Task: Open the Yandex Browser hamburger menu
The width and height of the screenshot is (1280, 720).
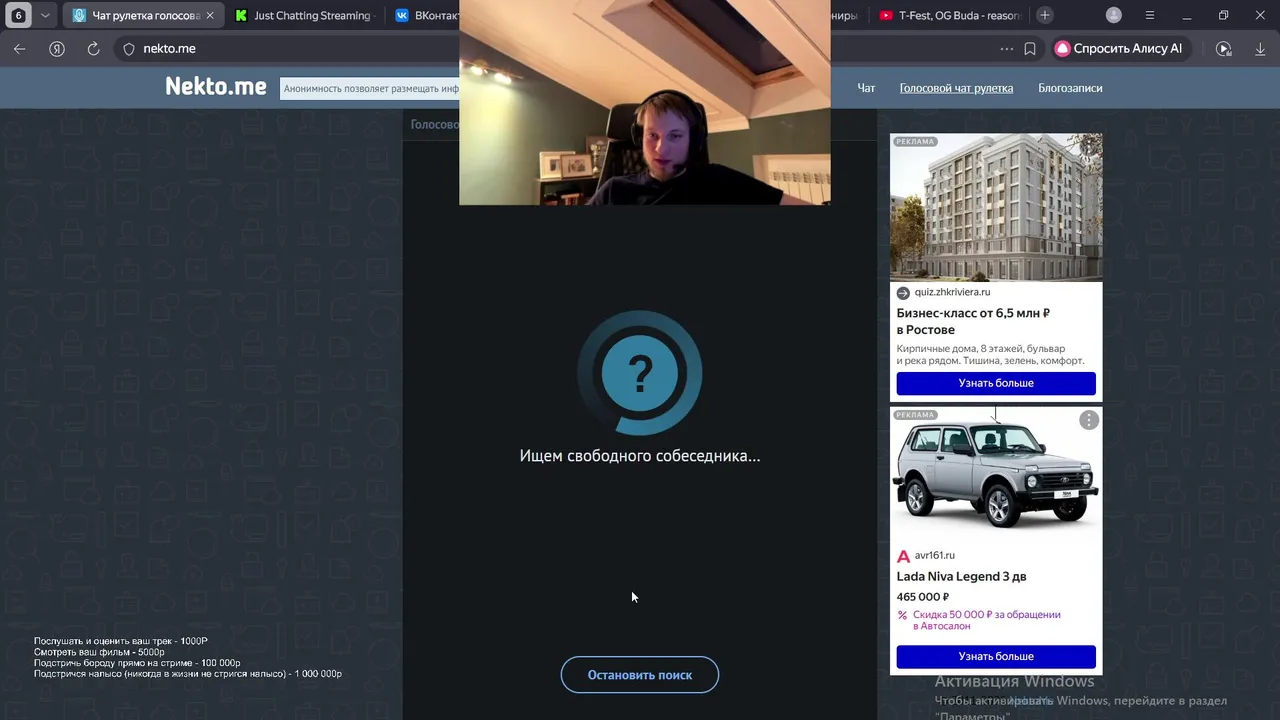Action: pos(1150,15)
